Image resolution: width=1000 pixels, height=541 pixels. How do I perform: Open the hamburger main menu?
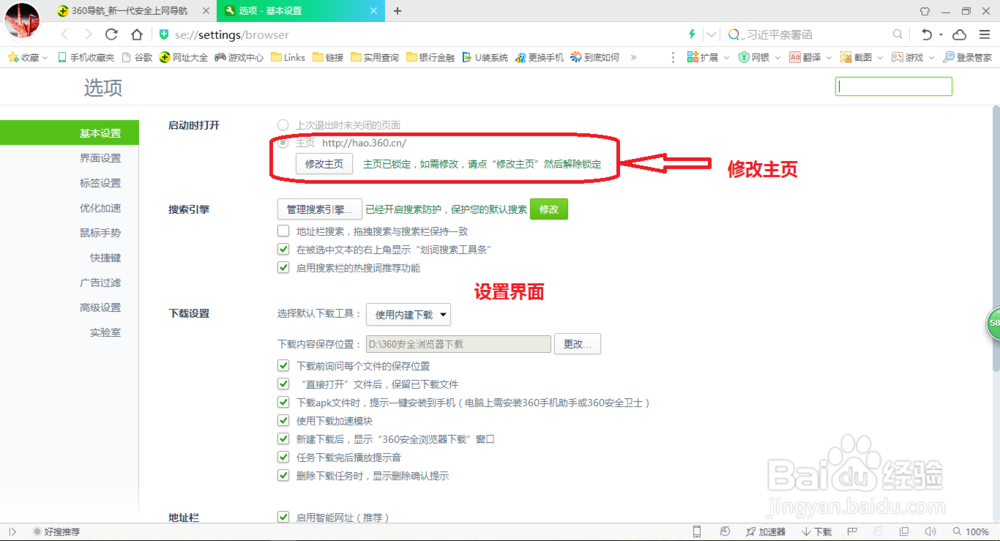click(x=985, y=34)
